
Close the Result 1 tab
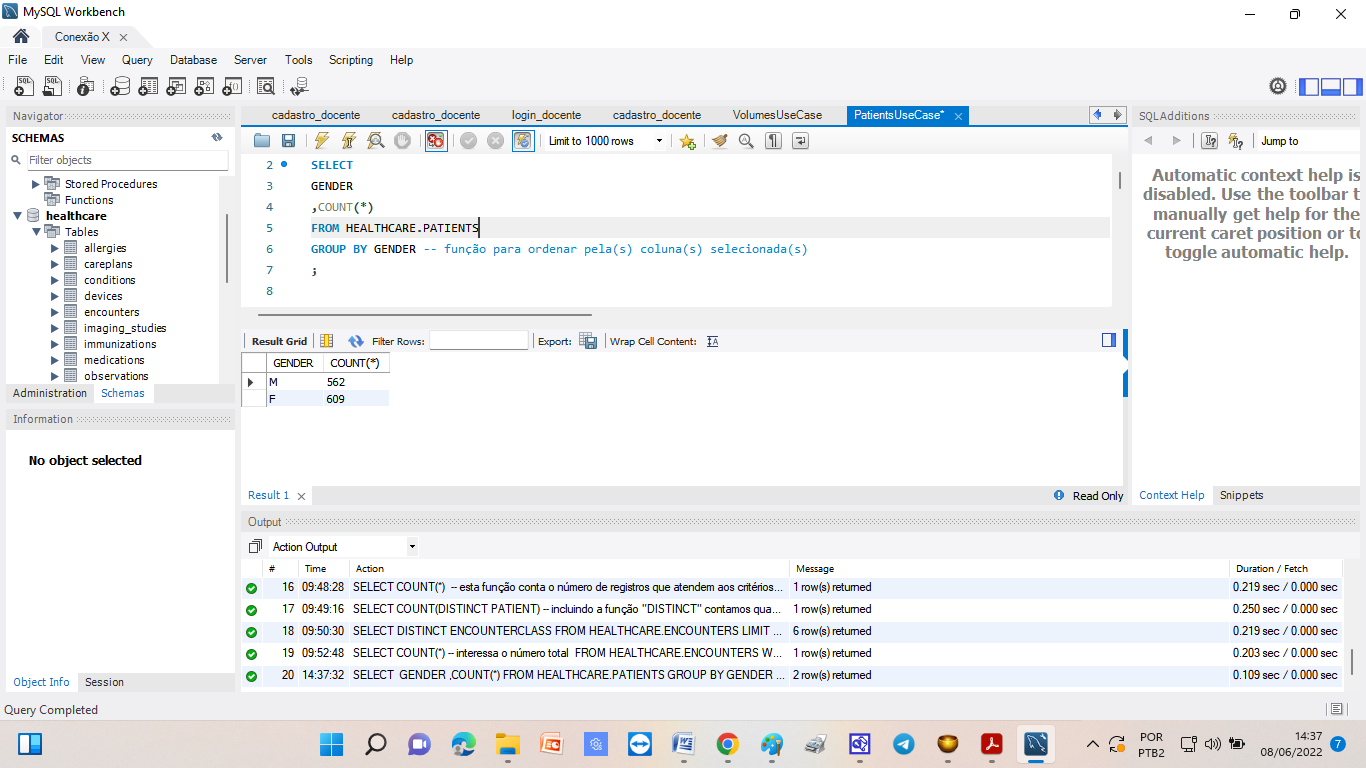pyautogui.click(x=301, y=496)
